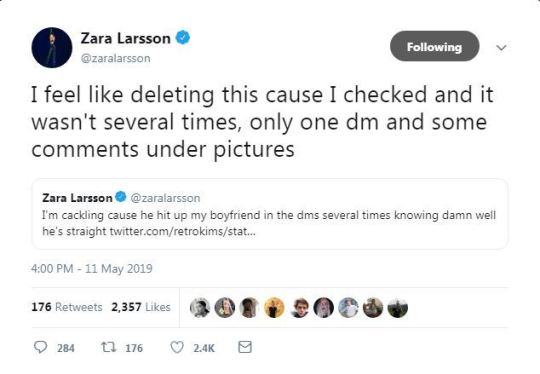The width and height of the screenshot is (540, 374).
Task: Click the last liker avatar in row
Action: point(397,308)
